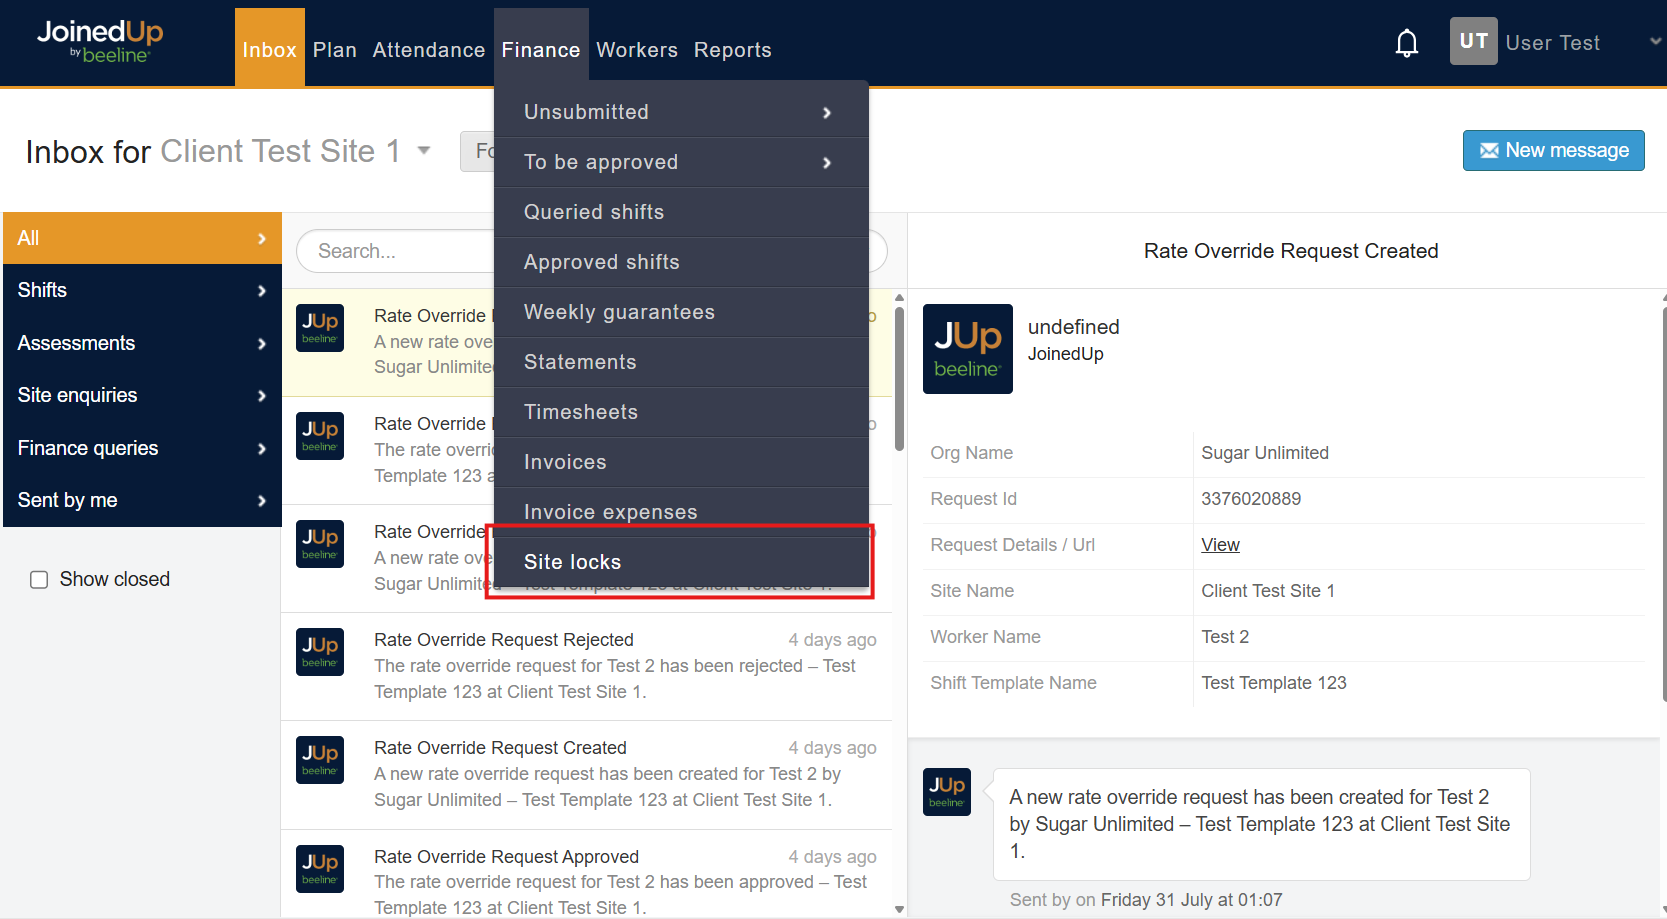Open the user account dropdown arrow
The height and width of the screenshot is (919, 1667).
1655,42
